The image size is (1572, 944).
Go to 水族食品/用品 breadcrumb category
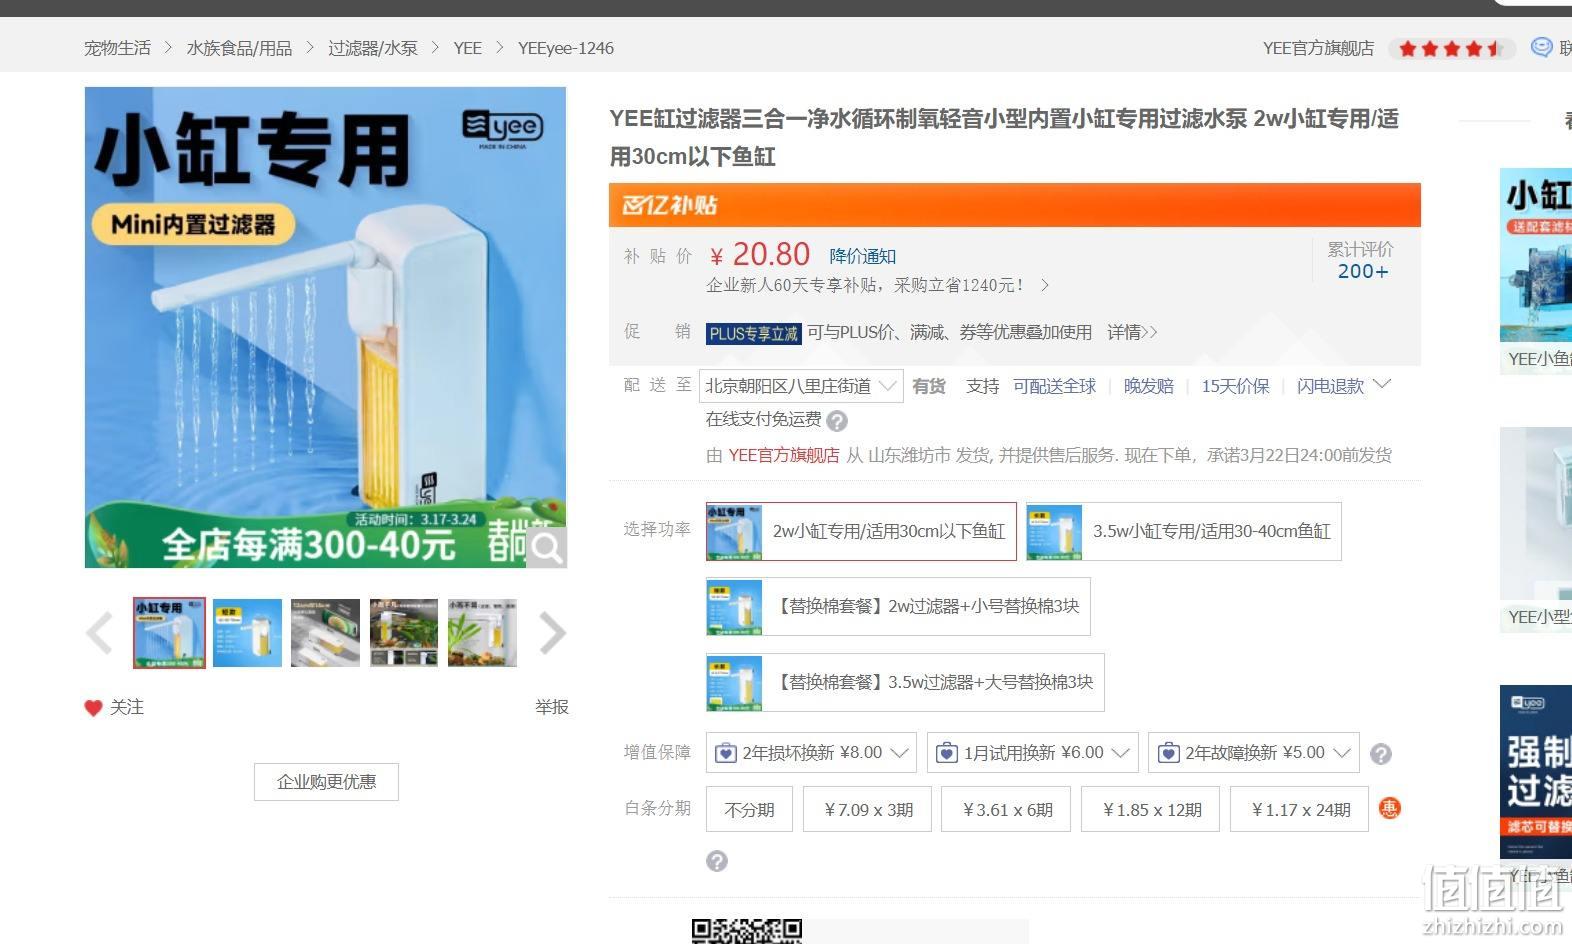pos(239,48)
